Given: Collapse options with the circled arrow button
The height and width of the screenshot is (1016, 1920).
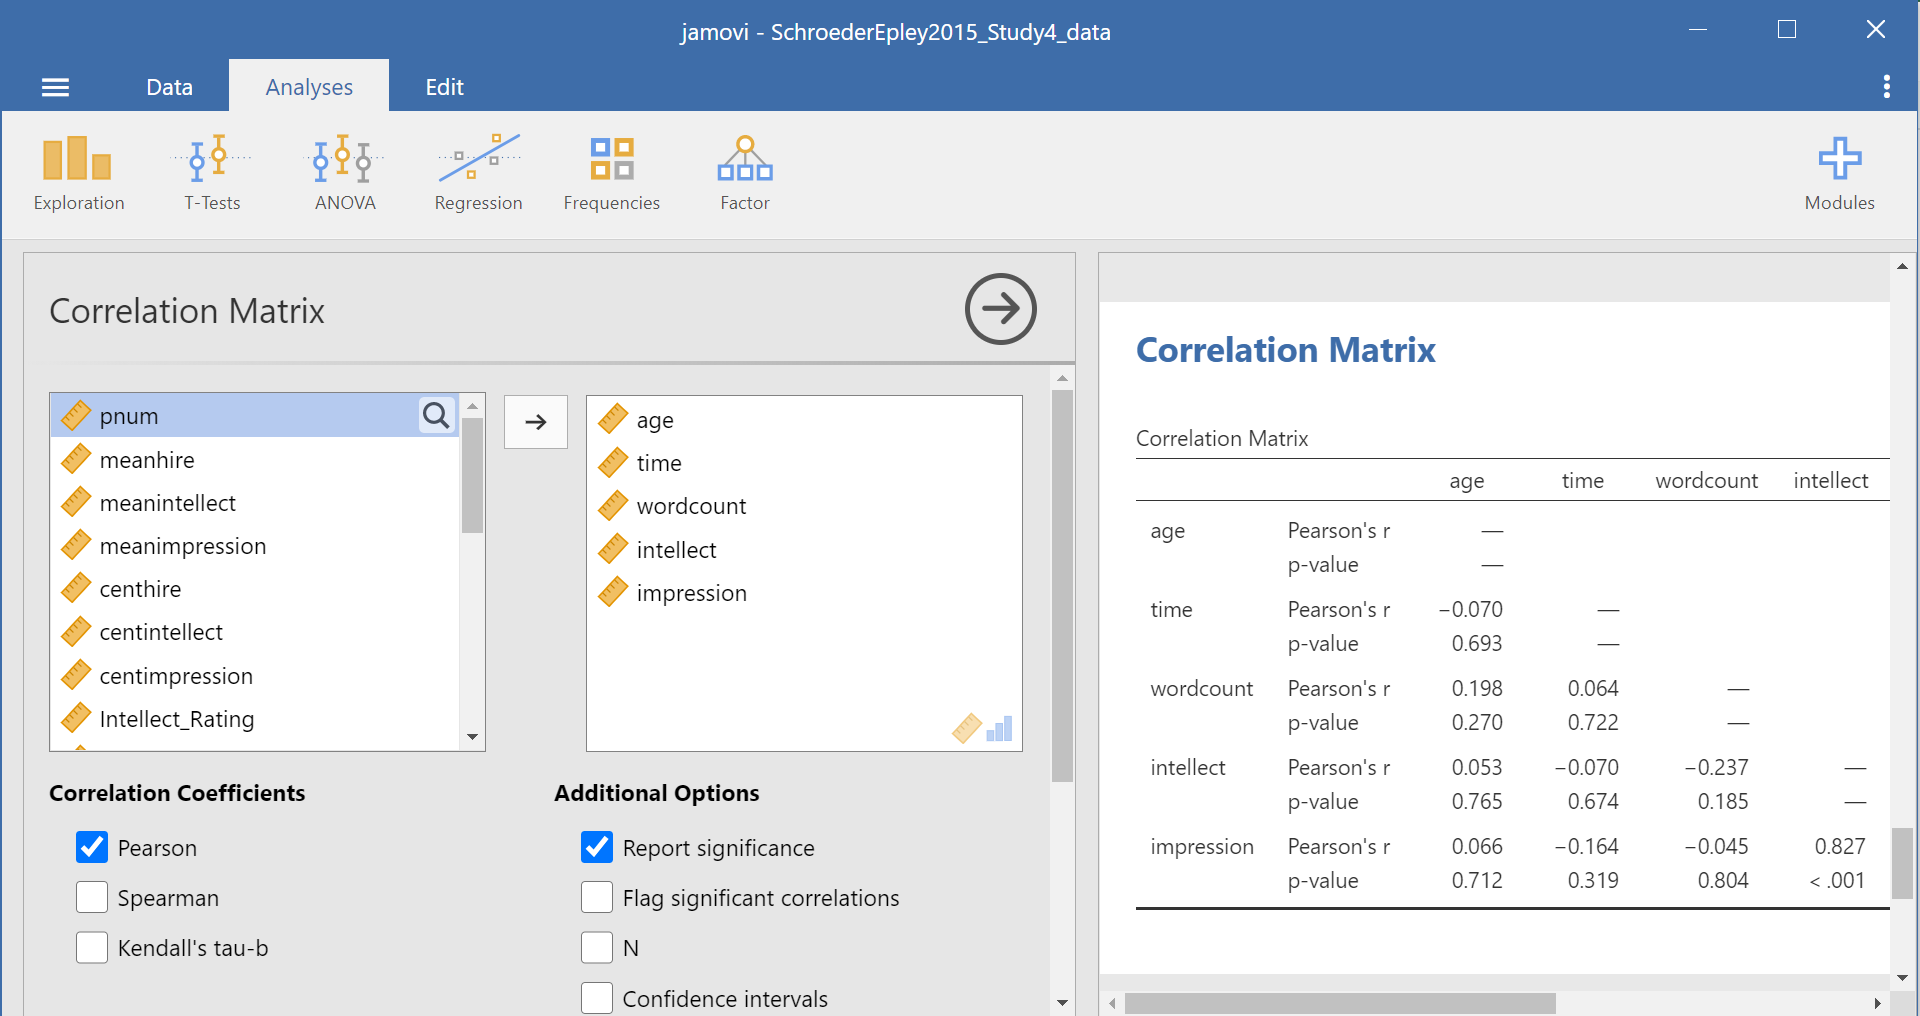Looking at the screenshot, I should 1000,309.
